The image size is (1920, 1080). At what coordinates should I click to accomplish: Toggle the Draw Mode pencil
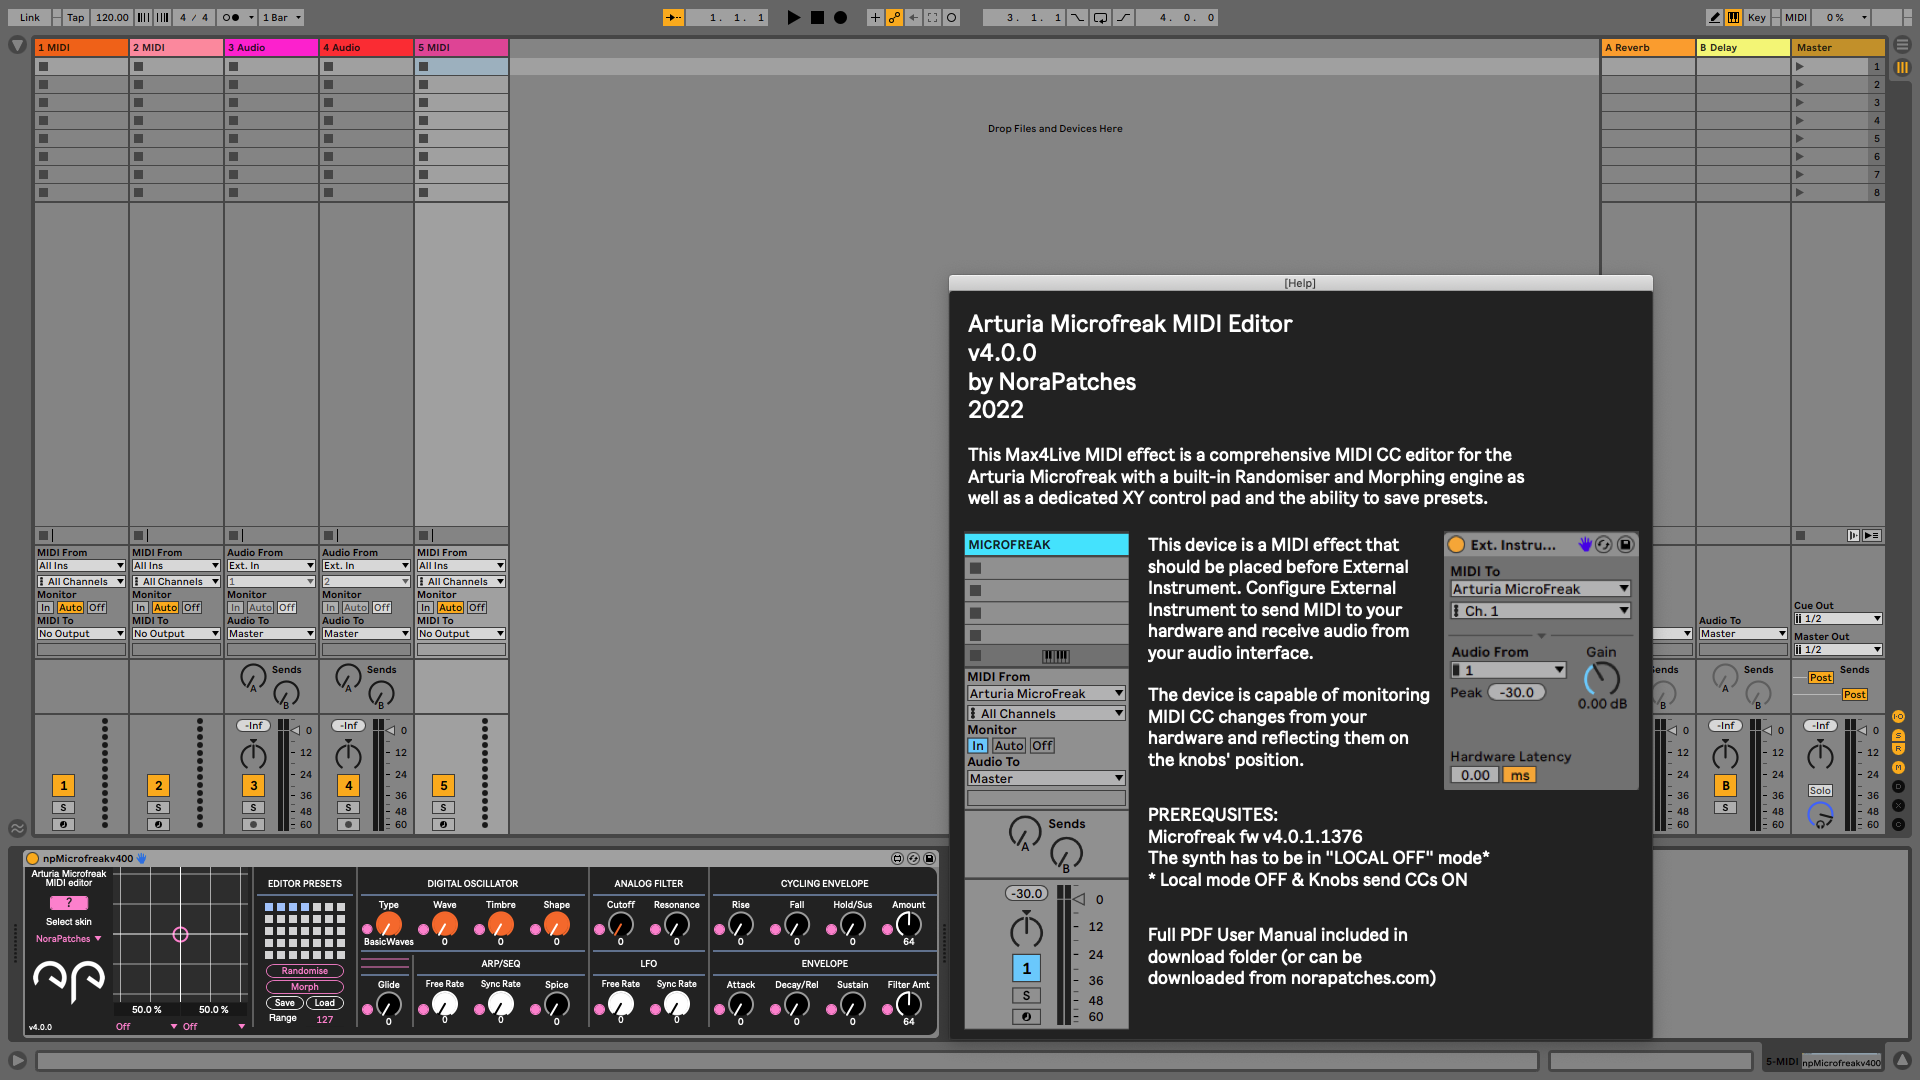coord(1714,17)
